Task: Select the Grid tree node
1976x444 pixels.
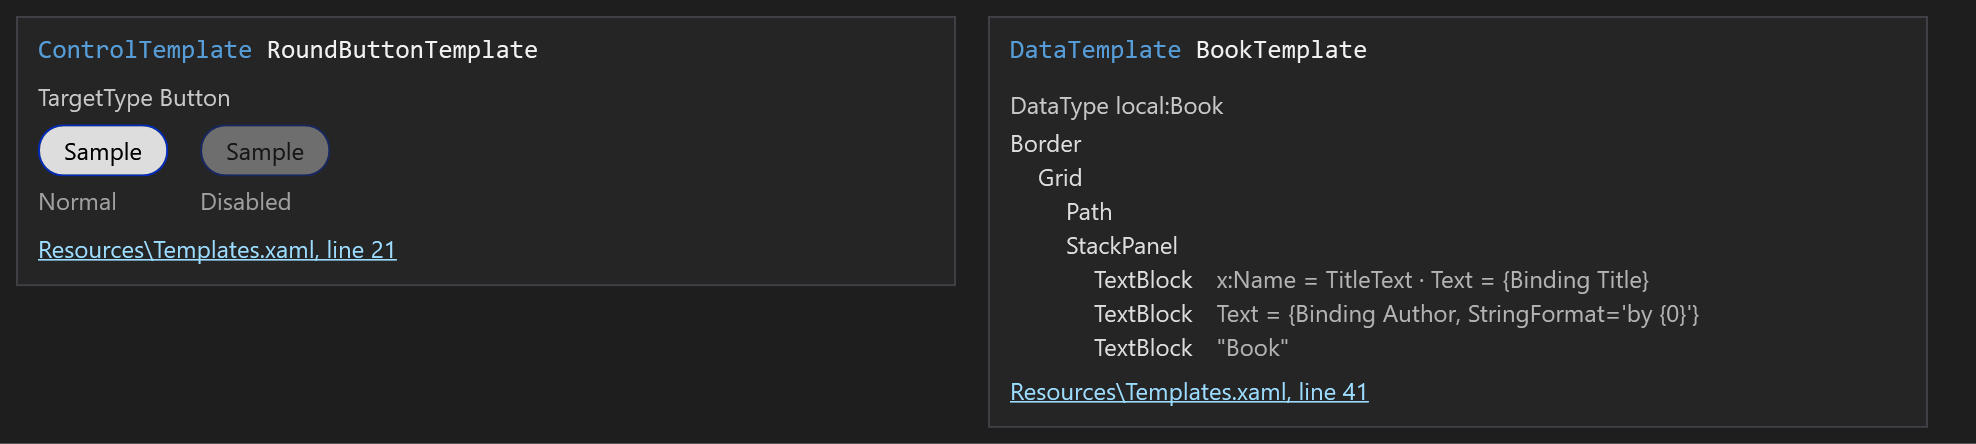Action: tap(1060, 178)
